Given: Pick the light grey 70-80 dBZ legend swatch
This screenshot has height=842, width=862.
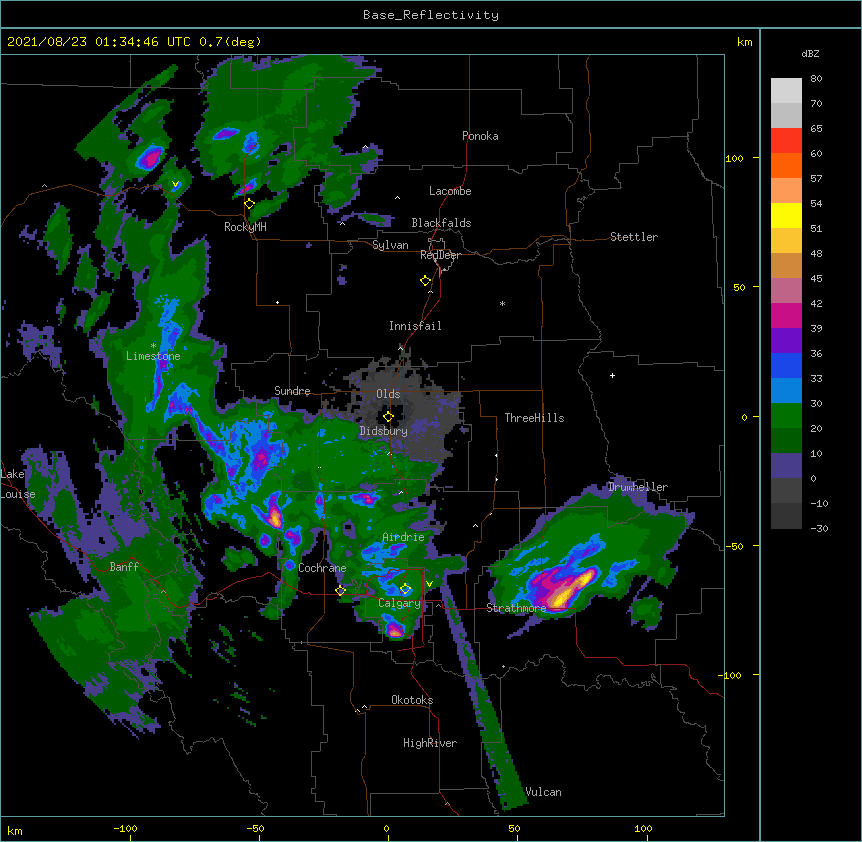Looking at the screenshot, I should pyautogui.click(x=786, y=91).
